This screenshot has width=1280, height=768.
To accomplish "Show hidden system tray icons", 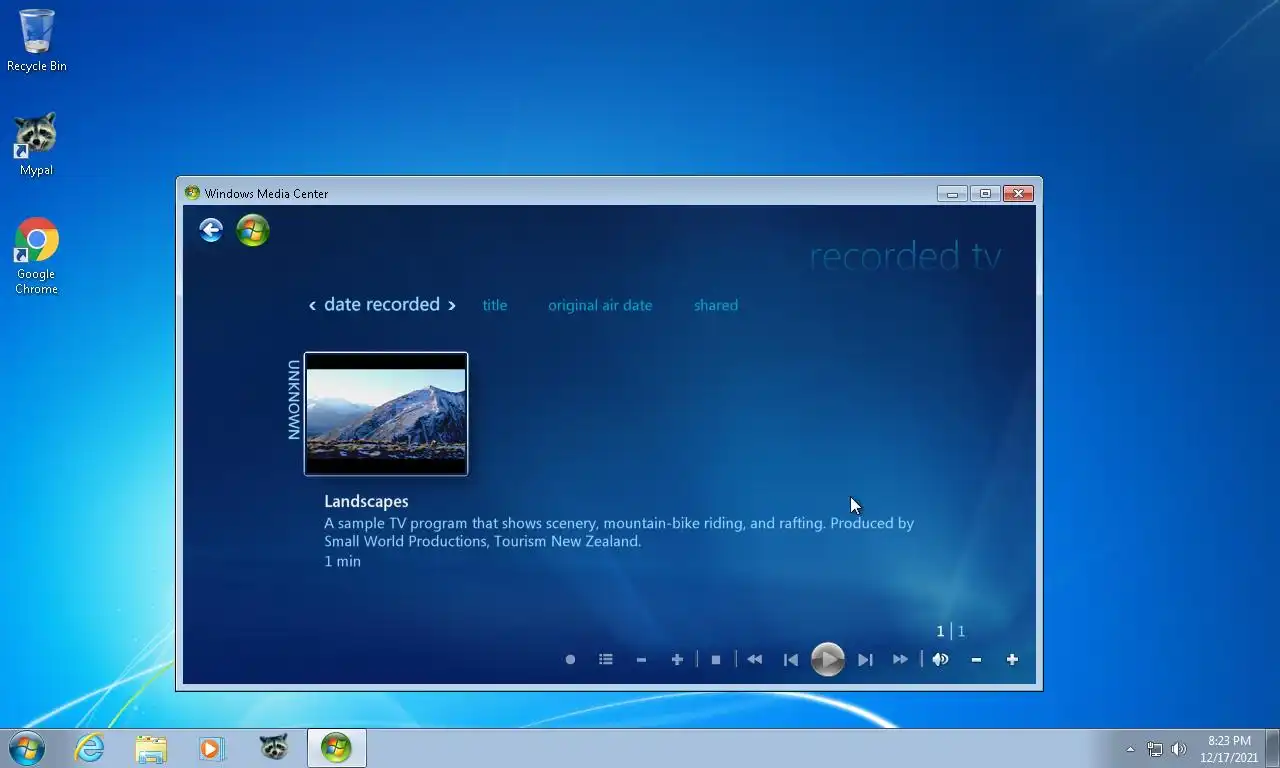I will [x=1130, y=749].
